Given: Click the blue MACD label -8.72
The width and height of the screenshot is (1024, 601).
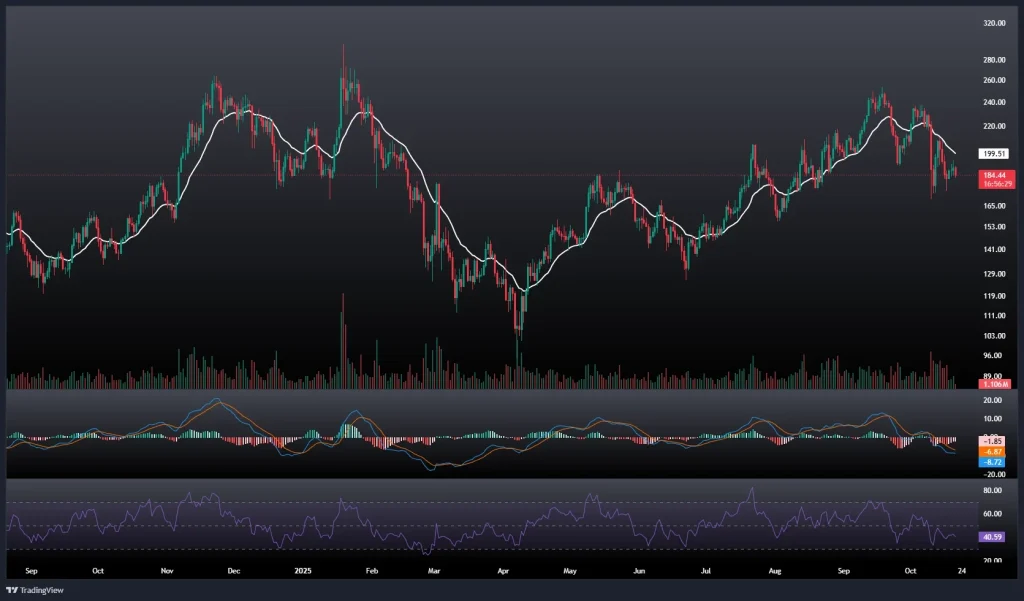Looking at the screenshot, I should click(994, 463).
